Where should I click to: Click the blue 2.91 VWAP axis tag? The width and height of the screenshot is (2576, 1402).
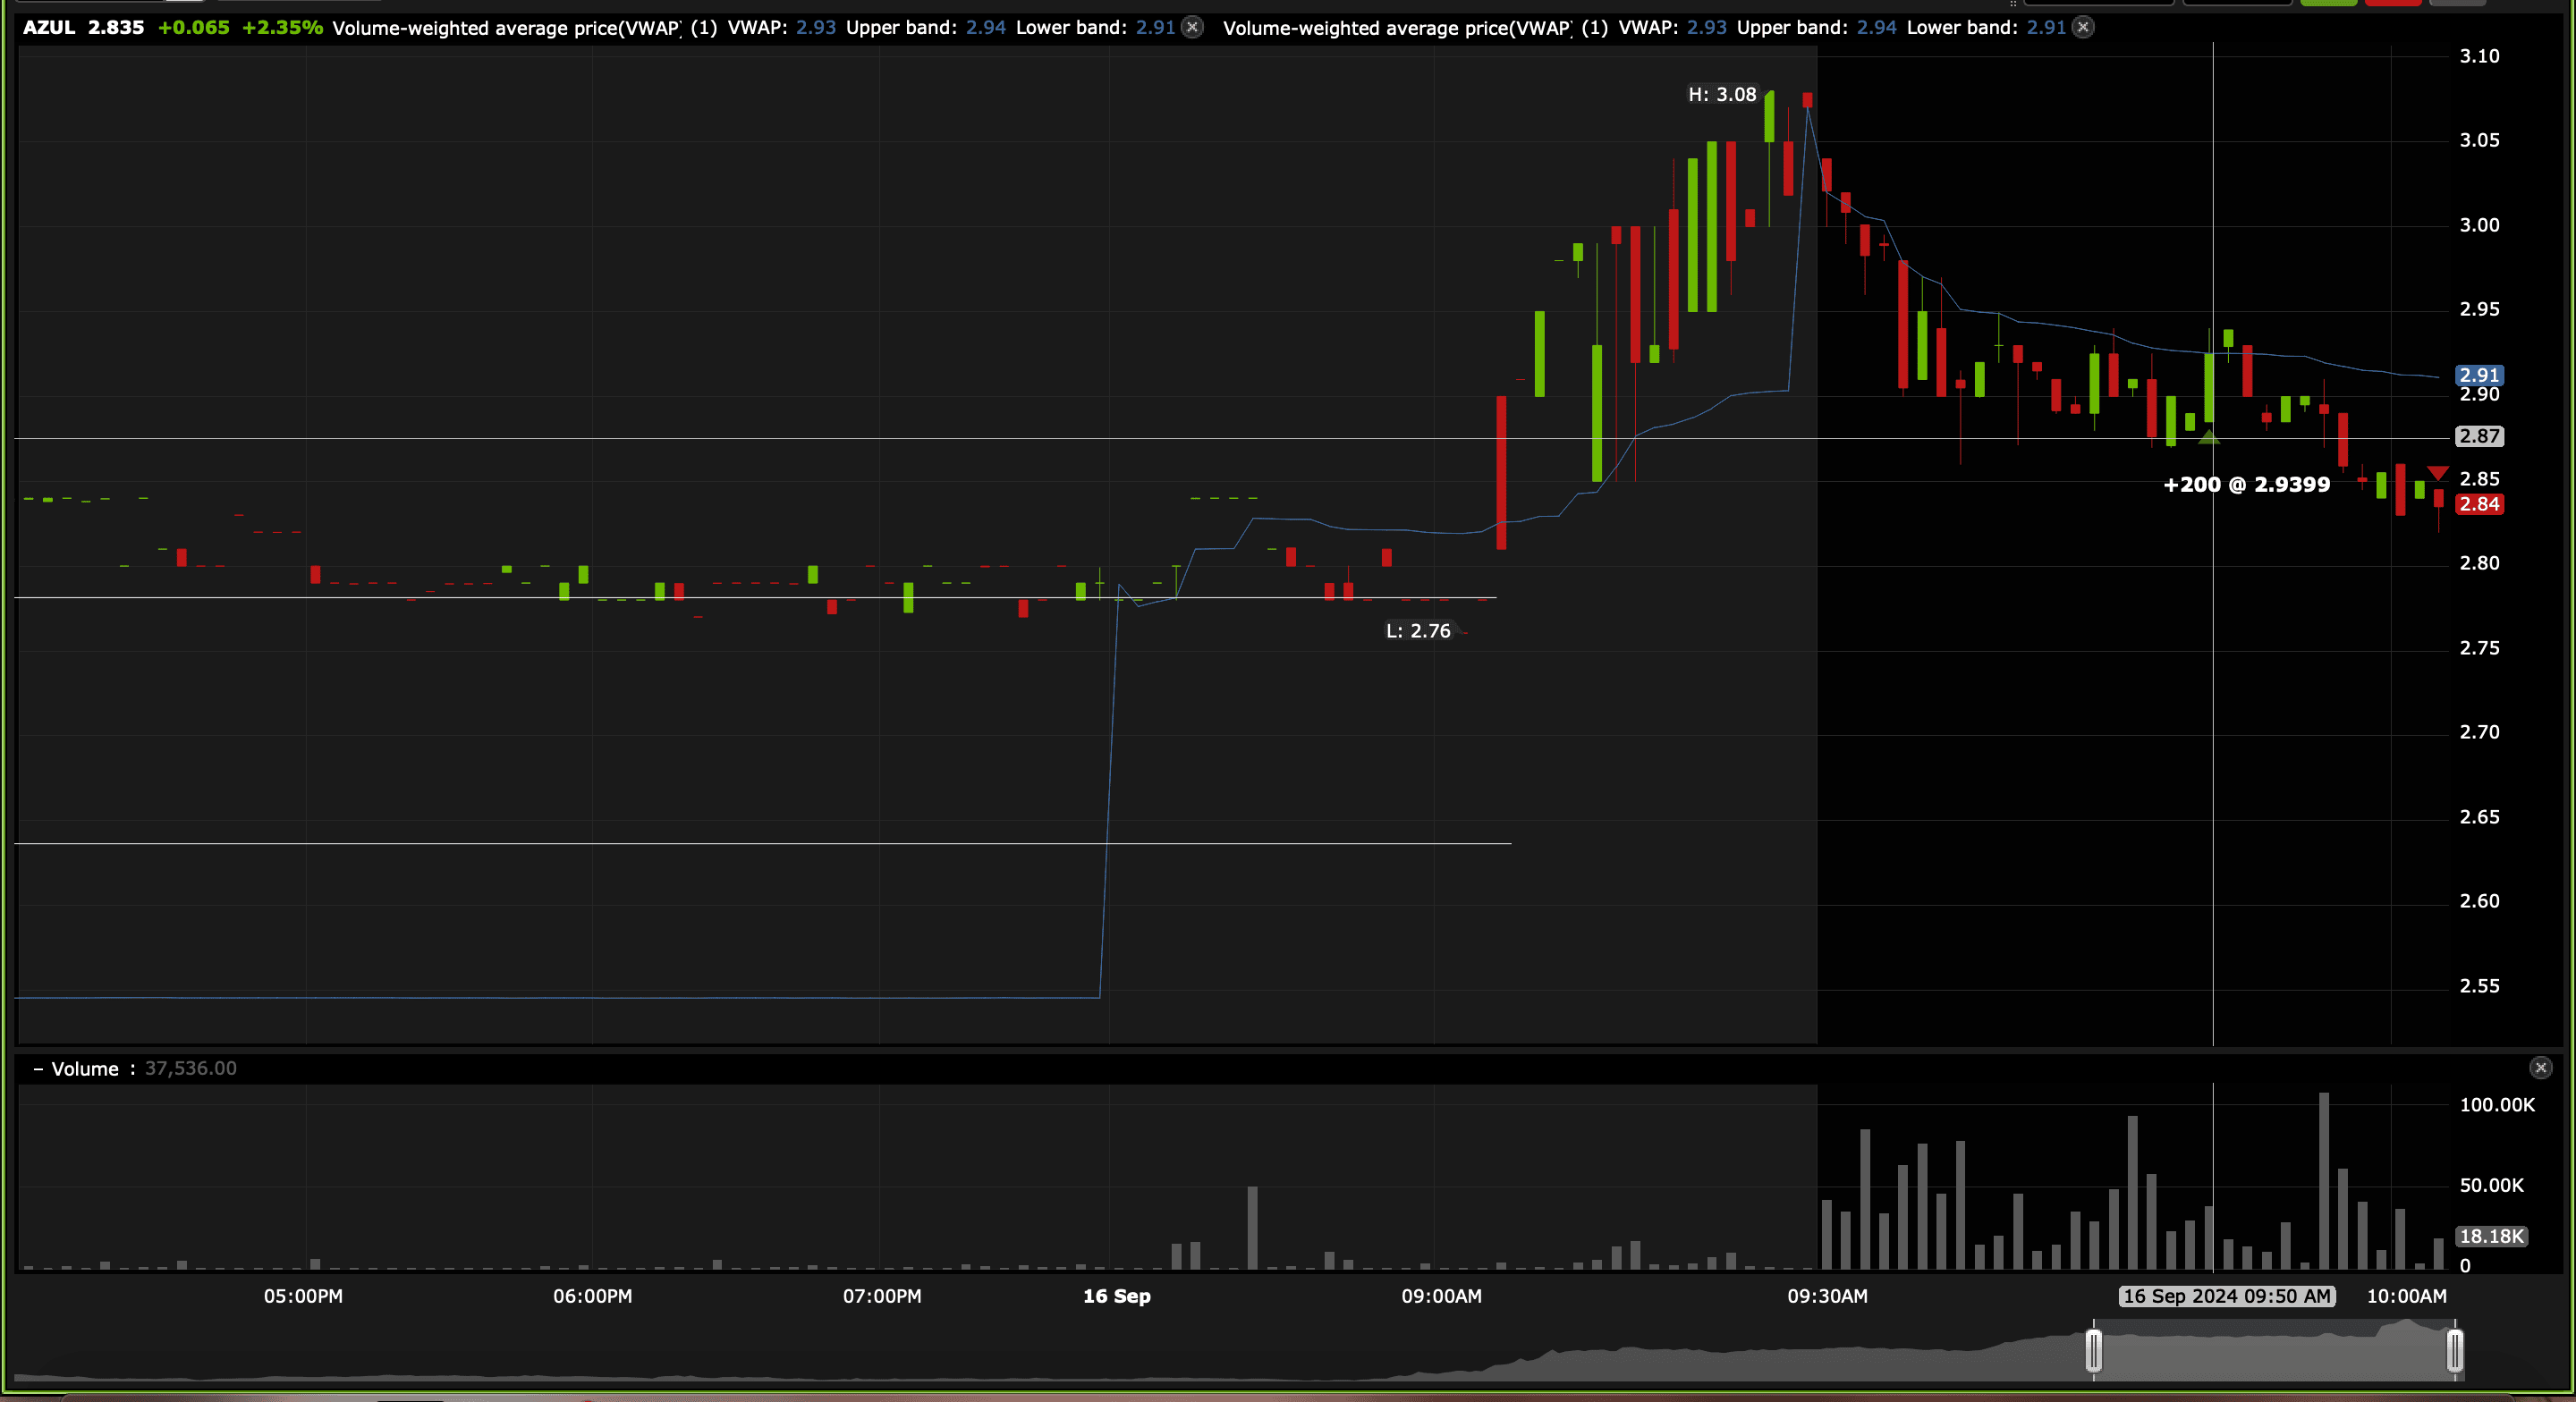(x=2479, y=375)
